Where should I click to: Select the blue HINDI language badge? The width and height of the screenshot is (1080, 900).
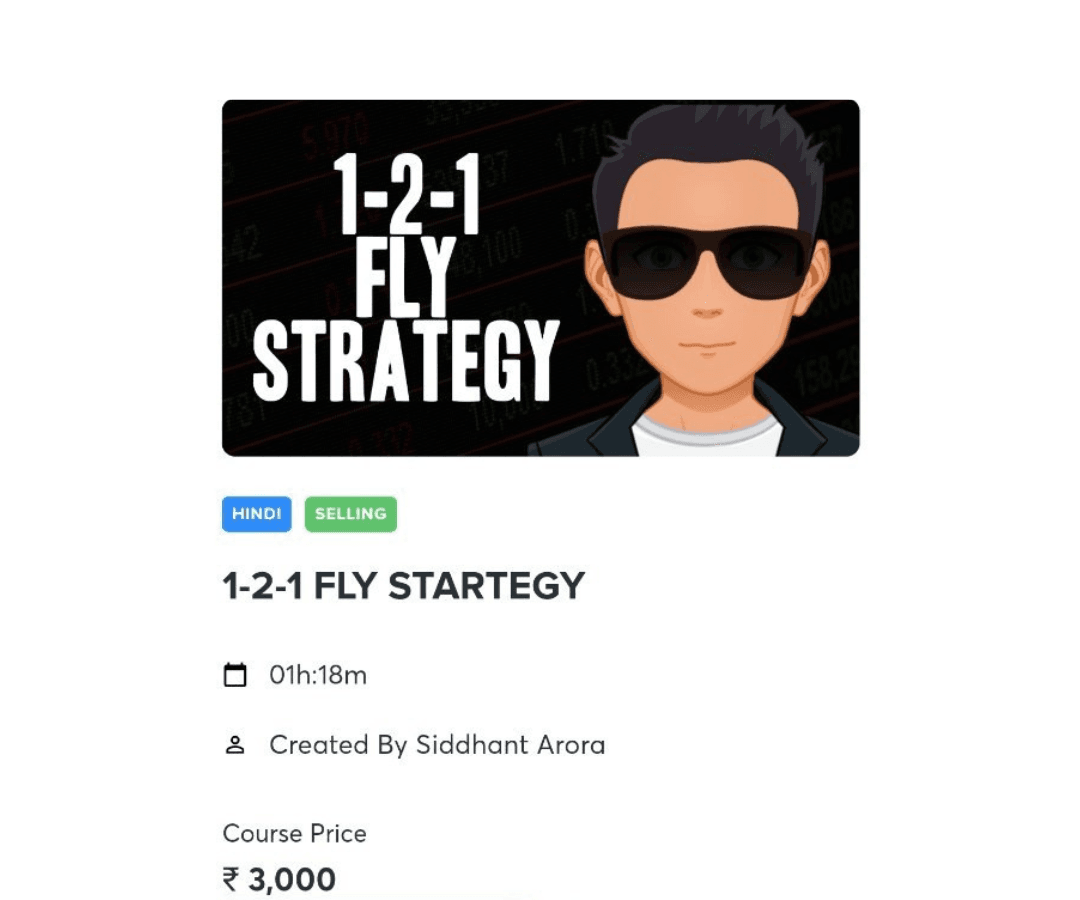point(257,514)
